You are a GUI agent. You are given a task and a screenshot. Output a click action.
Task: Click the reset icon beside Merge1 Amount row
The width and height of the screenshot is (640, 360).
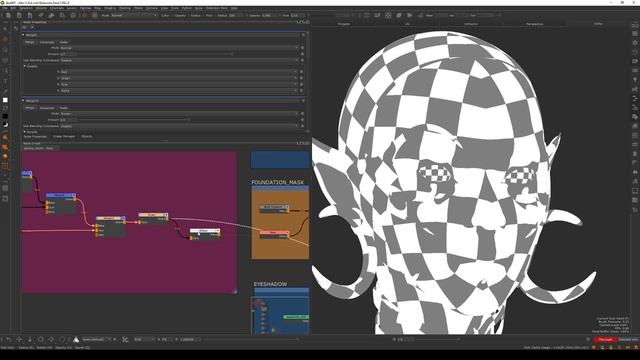pyautogui.click(x=302, y=54)
